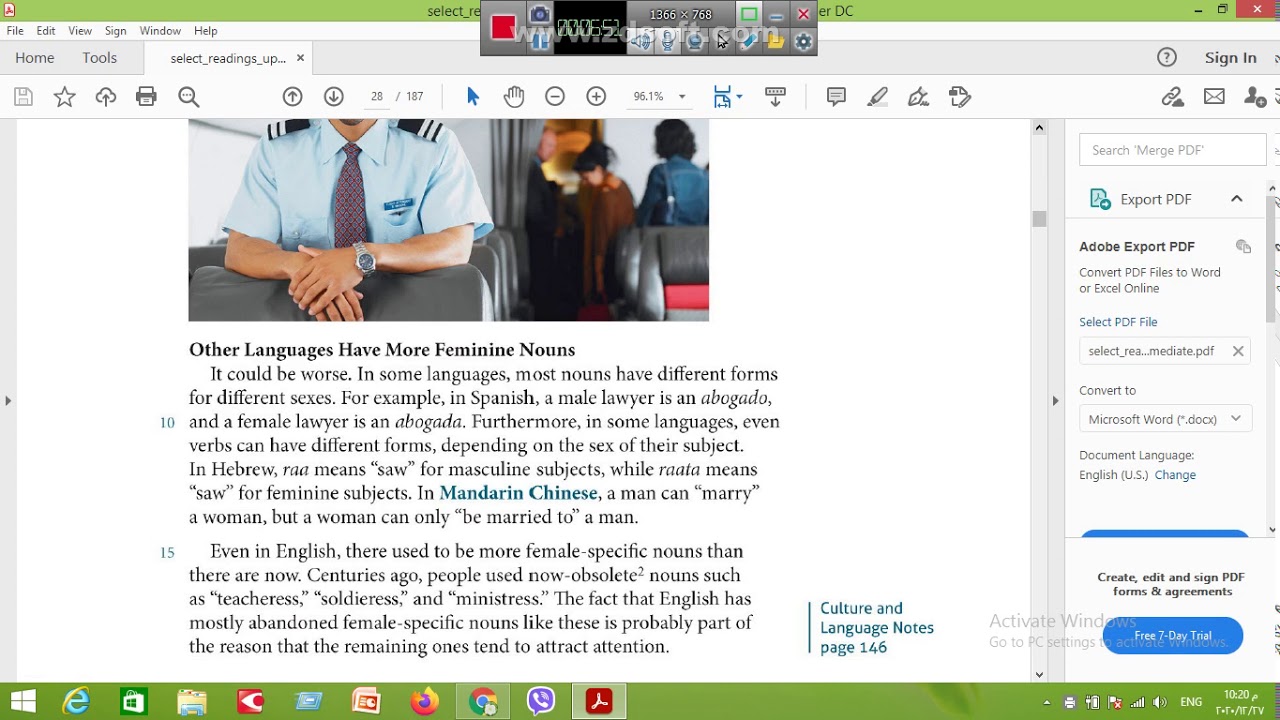
Task: Share a link to the file
Action: [1172, 97]
